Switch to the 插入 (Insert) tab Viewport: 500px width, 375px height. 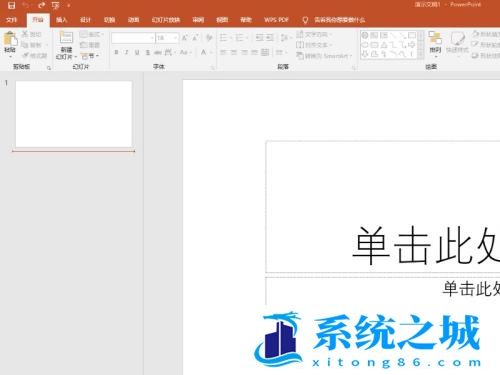(62, 20)
